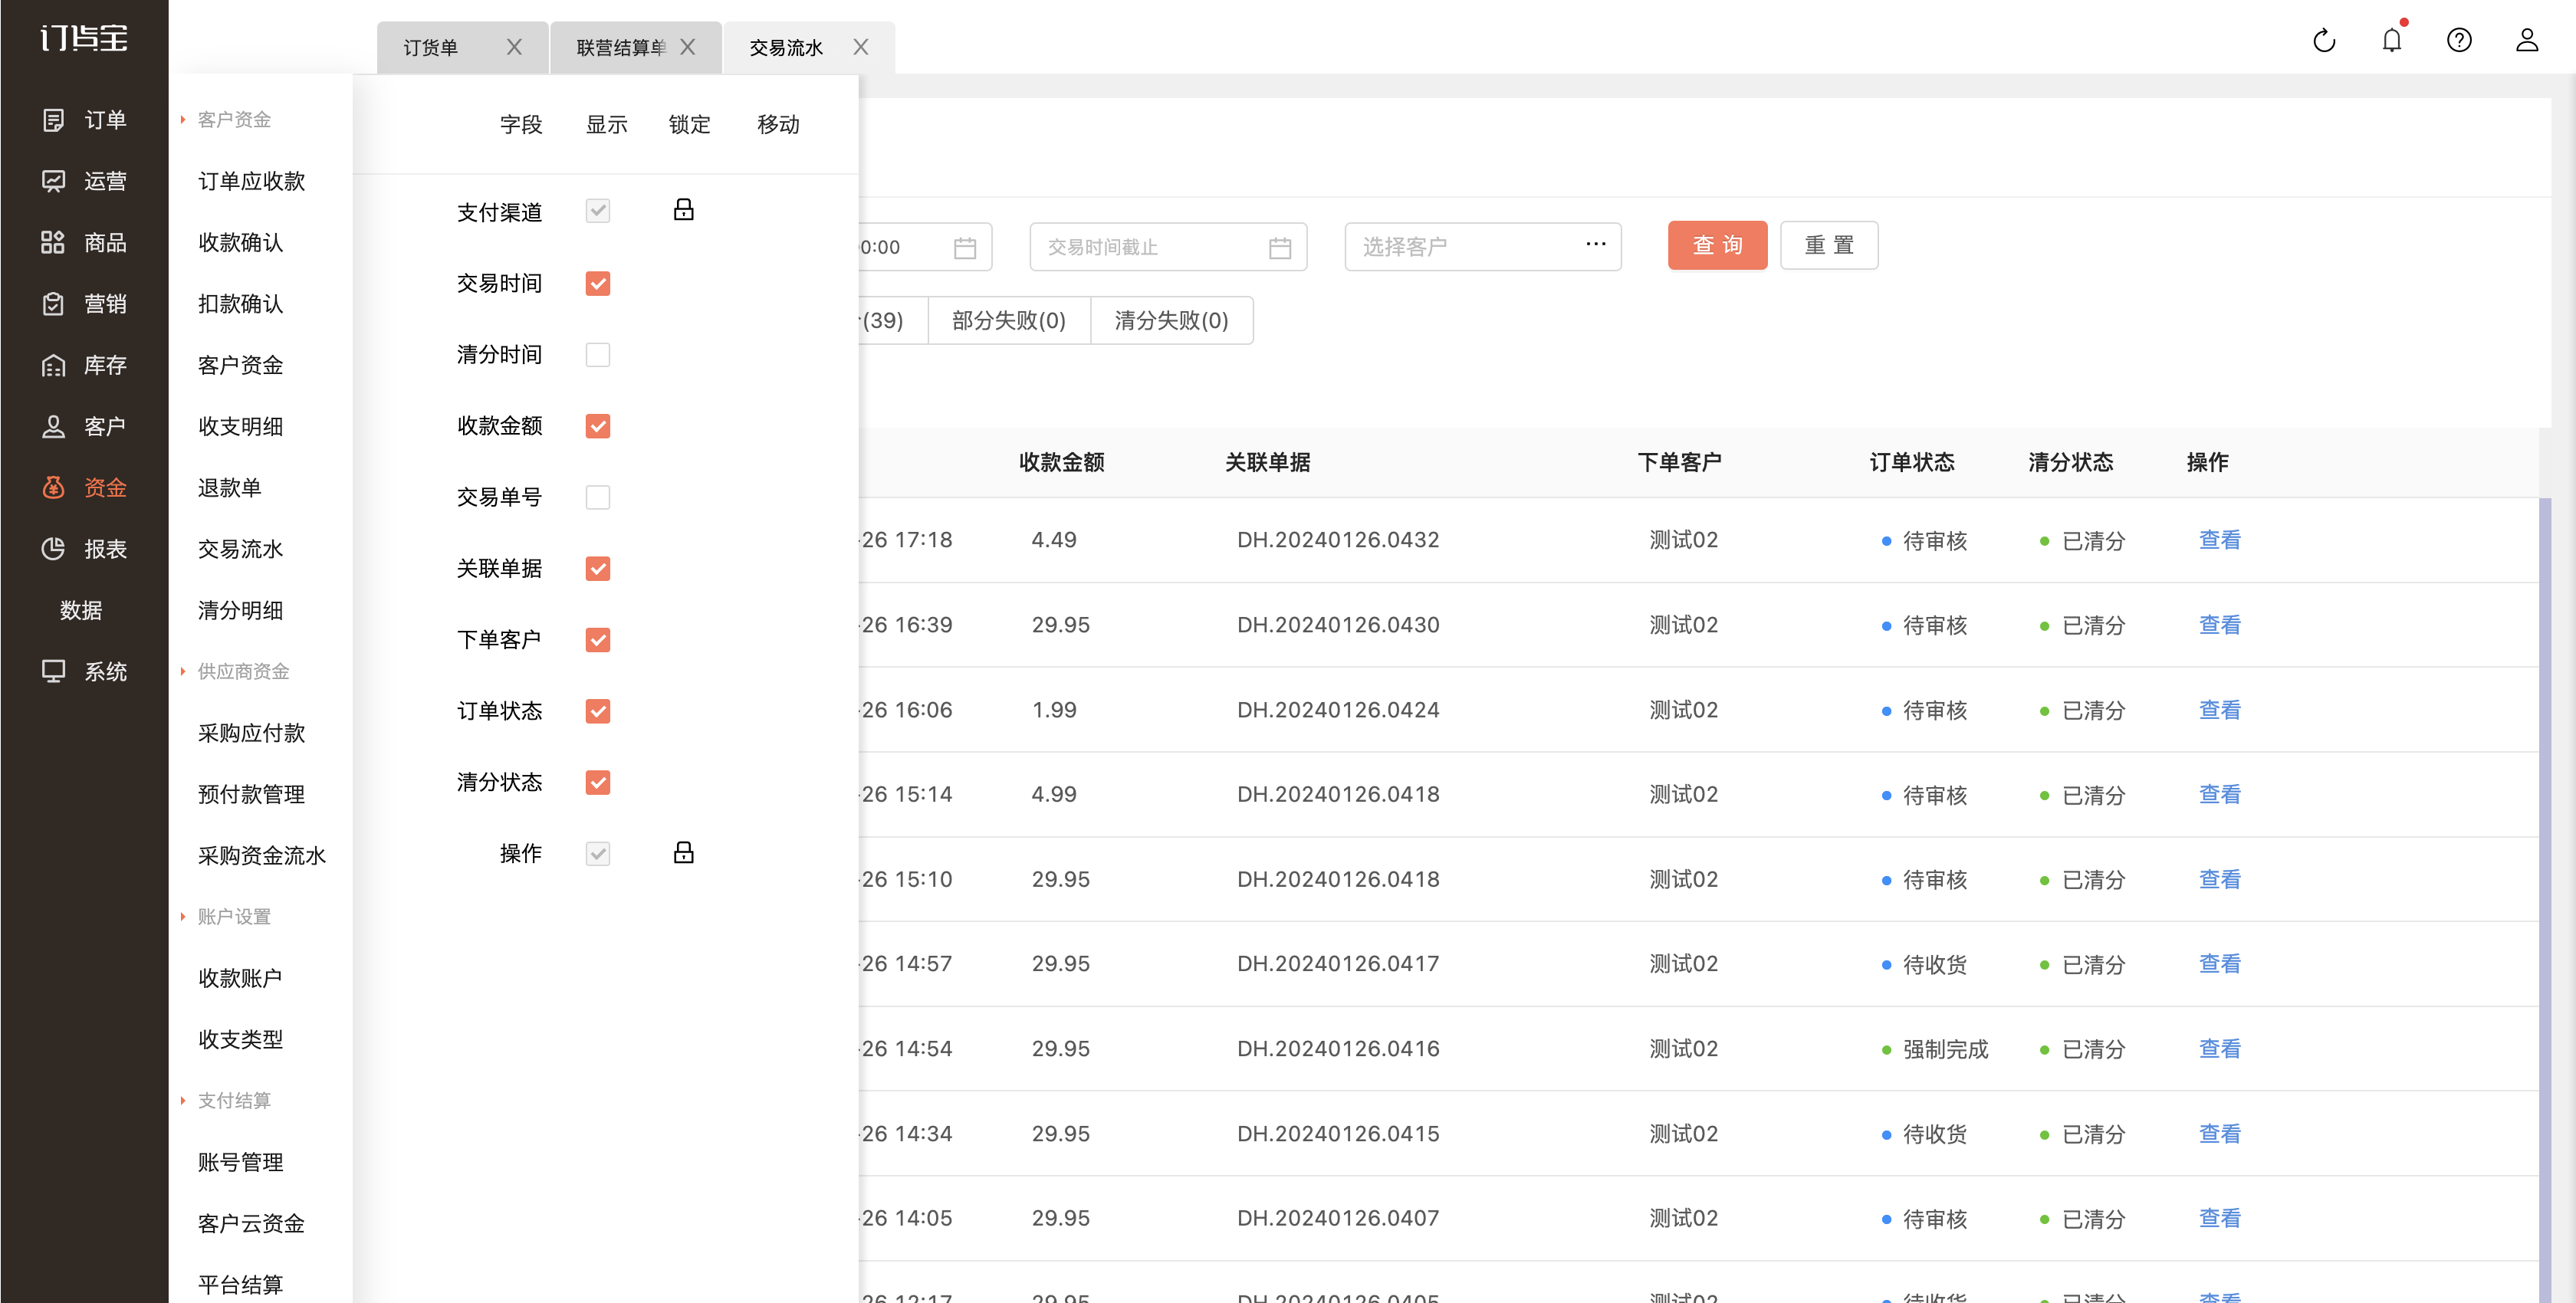Click the lock icon for 操作 field
Screen dimensions: 2576x1303
click(x=683, y=853)
